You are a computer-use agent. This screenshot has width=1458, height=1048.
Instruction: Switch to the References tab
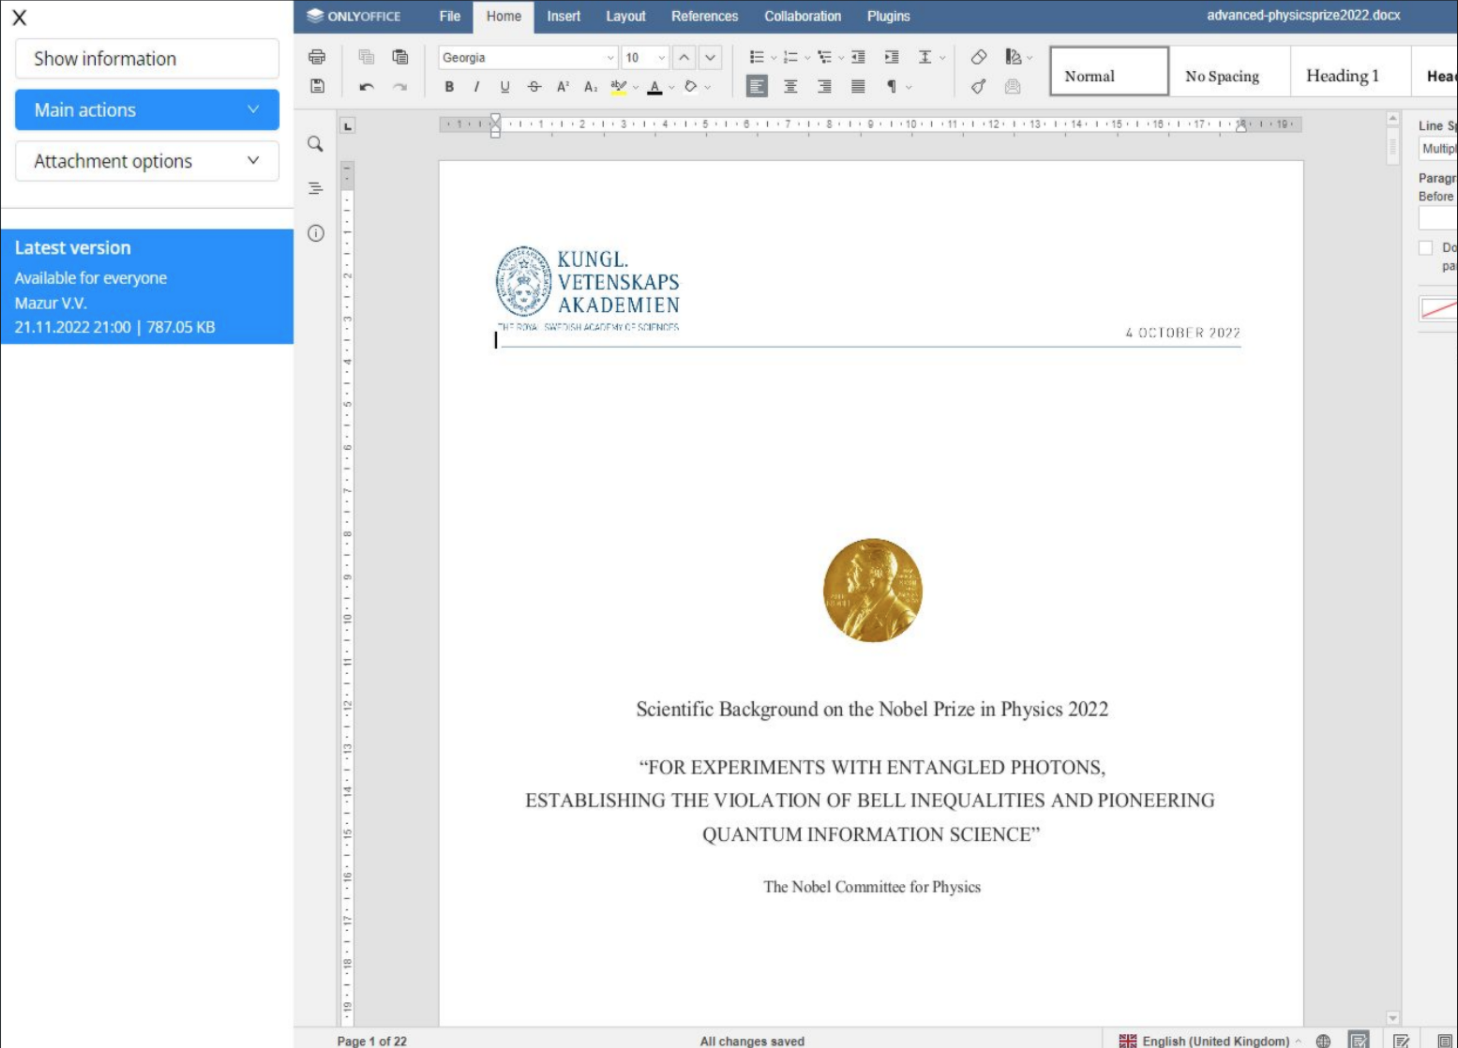pyautogui.click(x=705, y=16)
